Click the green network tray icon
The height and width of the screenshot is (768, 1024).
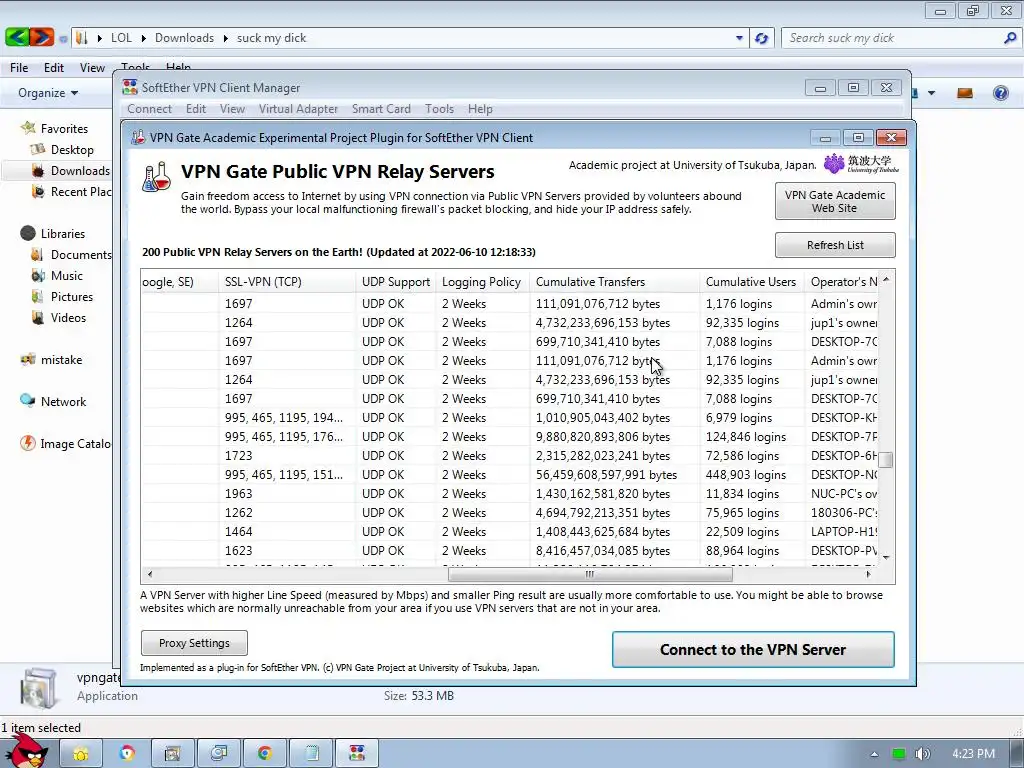click(899, 754)
